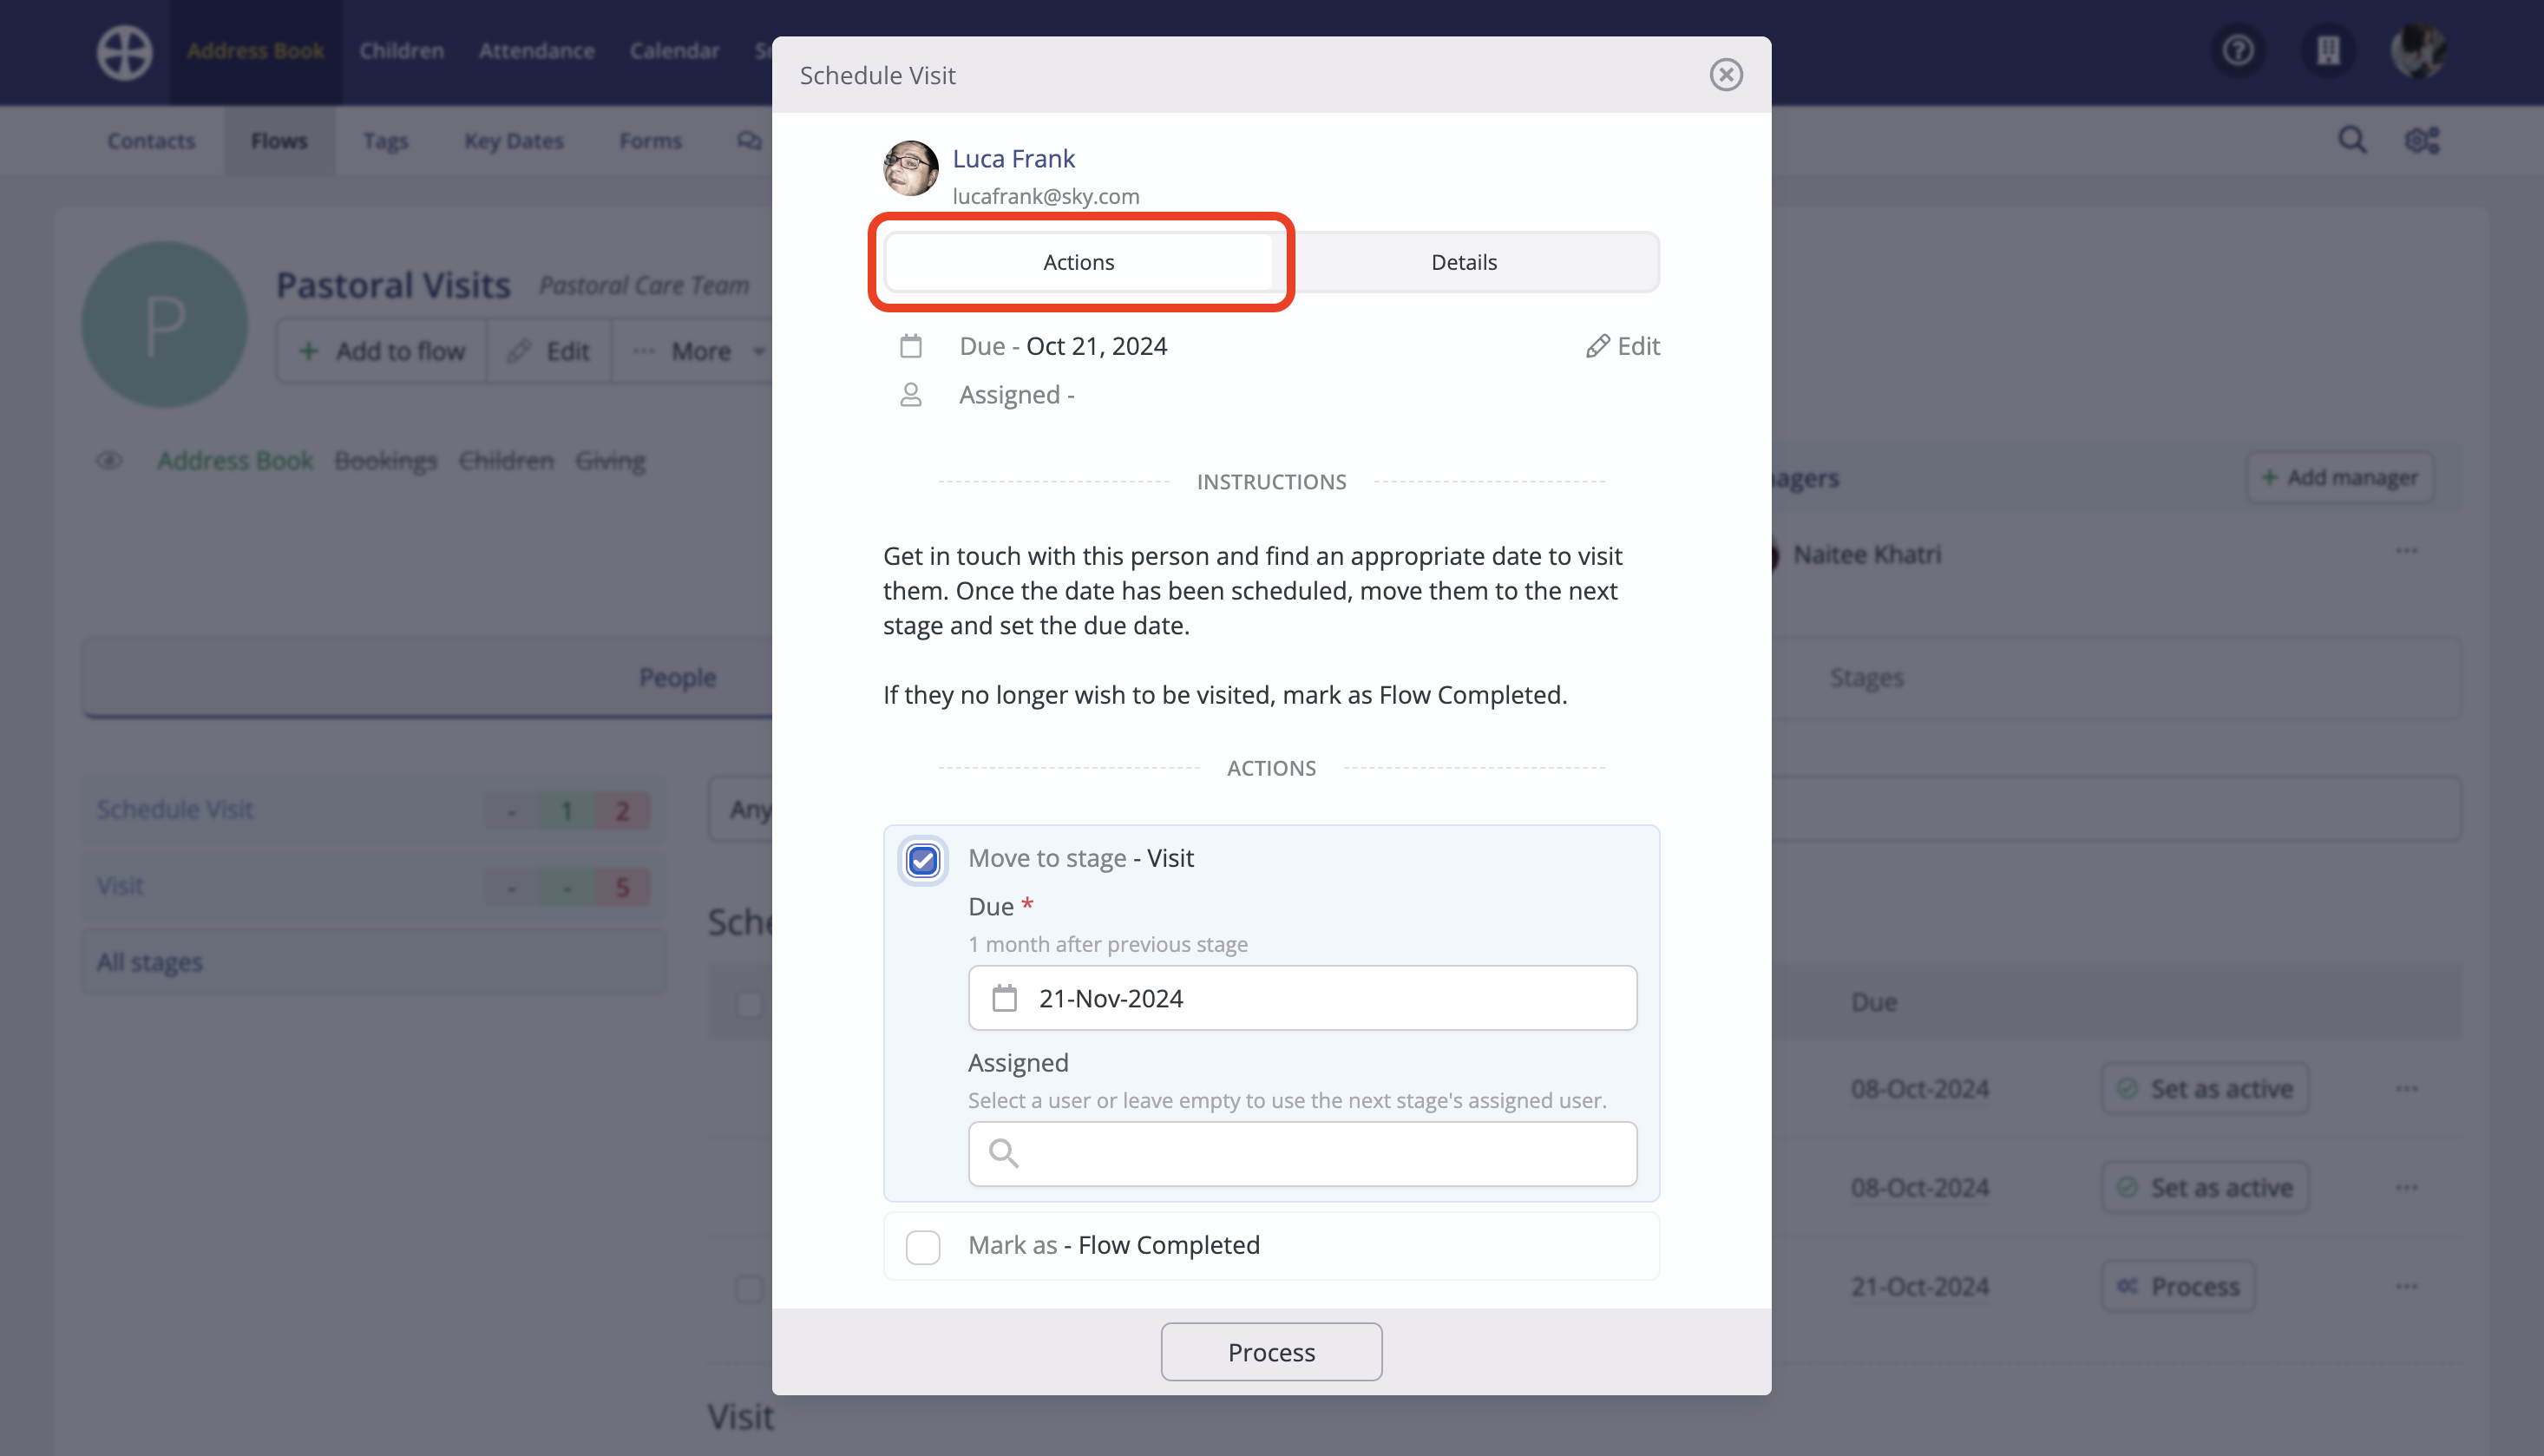Click the speech bubbles communication icon
2544x1456 pixels.
click(748, 141)
